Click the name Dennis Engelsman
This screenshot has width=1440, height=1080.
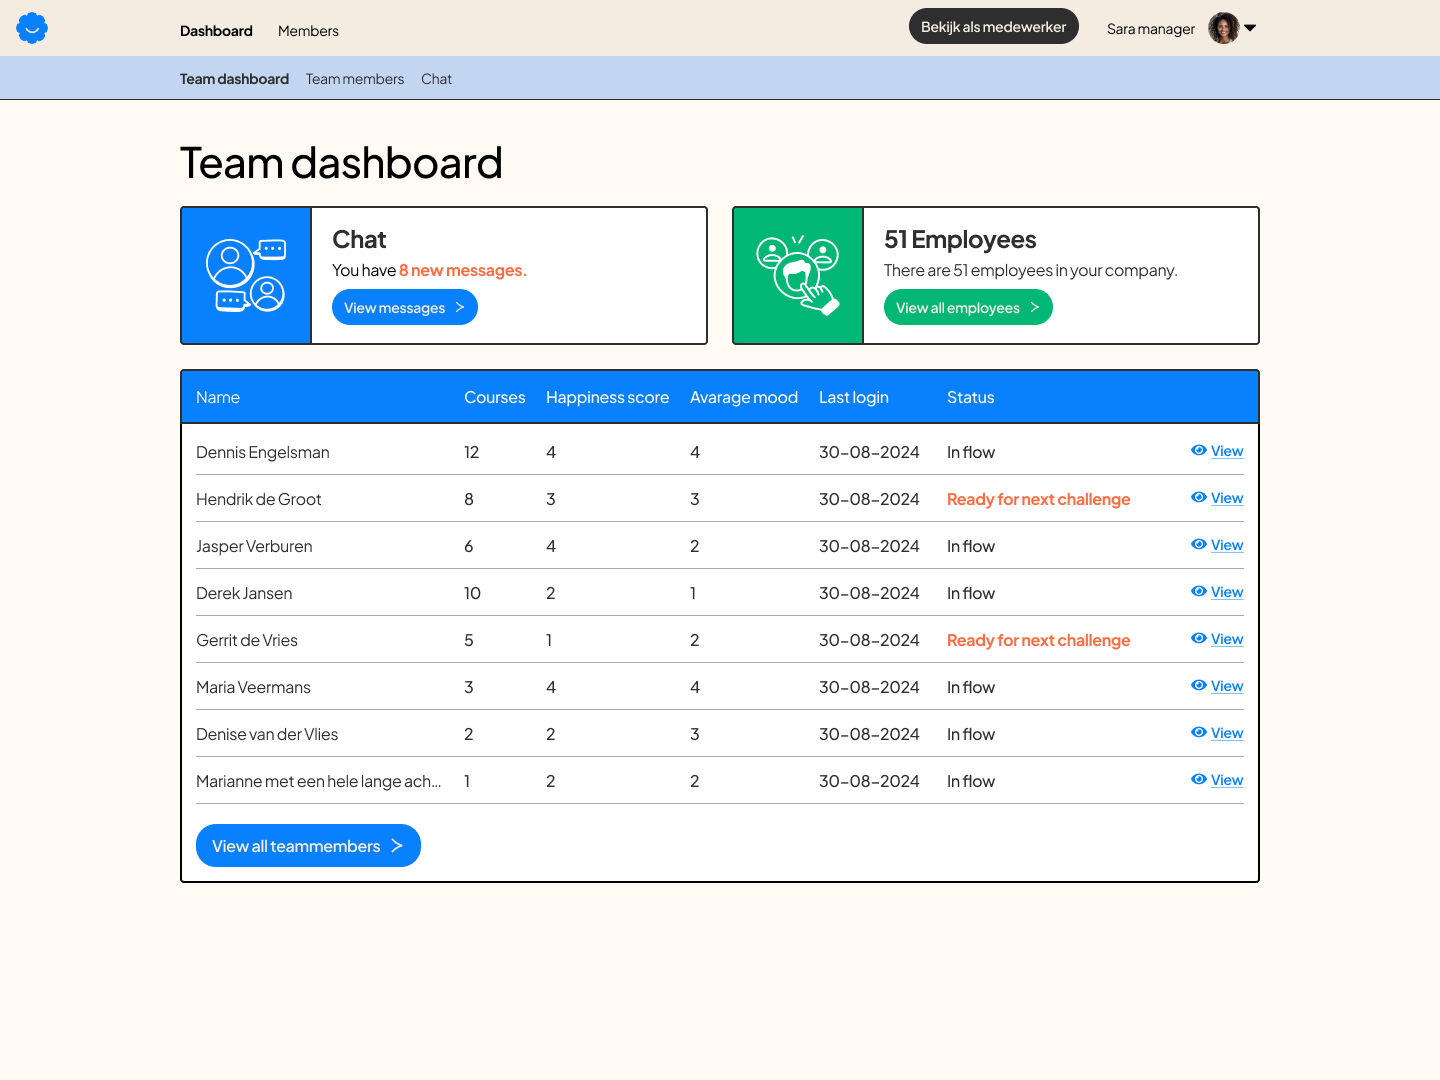pos(263,452)
